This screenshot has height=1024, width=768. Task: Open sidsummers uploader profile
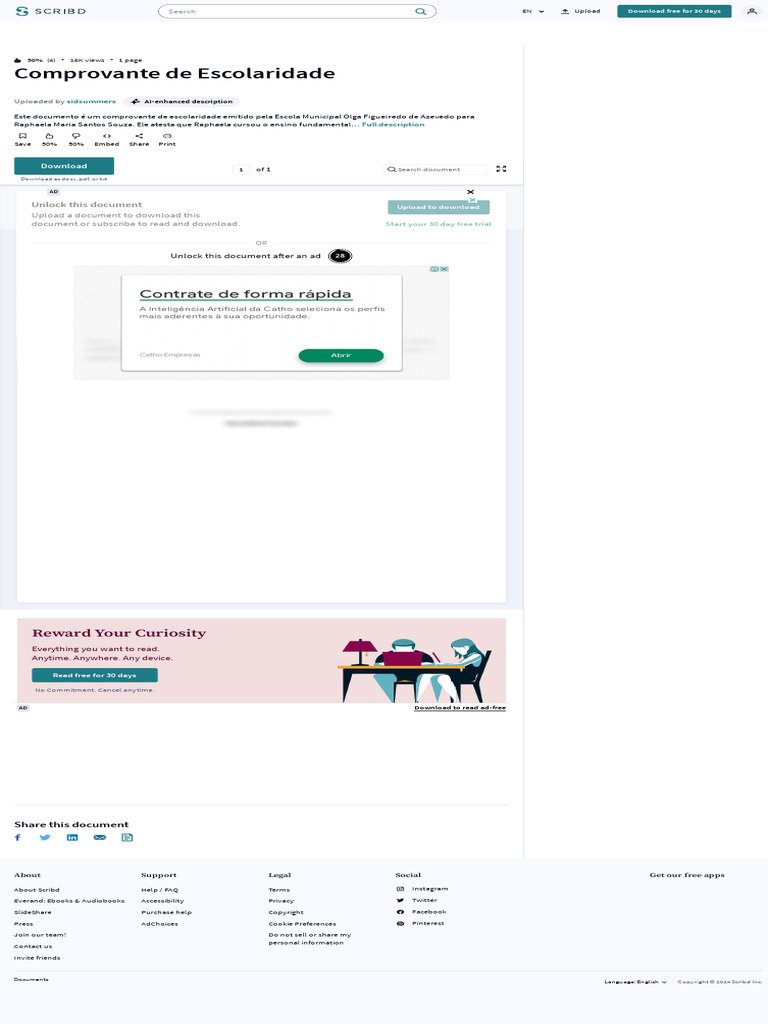click(x=91, y=101)
